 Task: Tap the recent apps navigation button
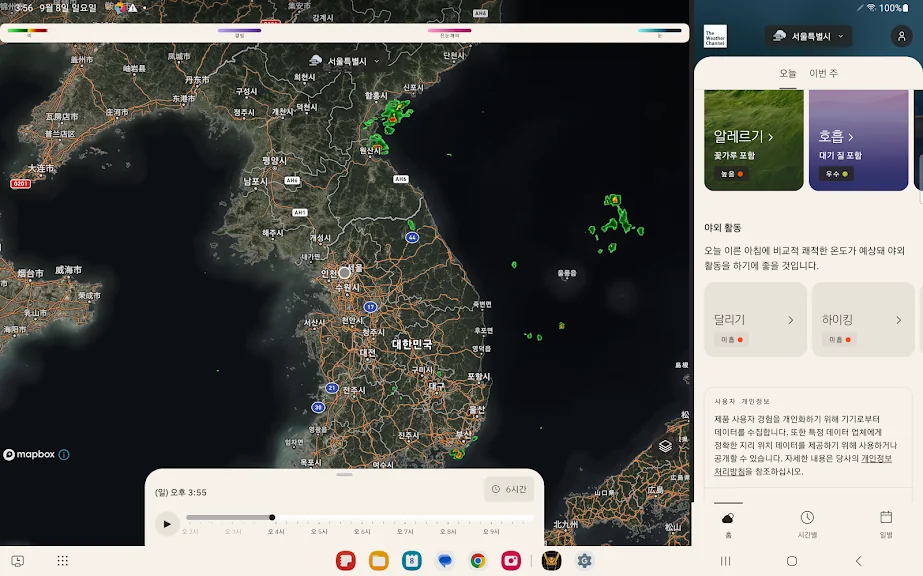click(x=725, y=561)
